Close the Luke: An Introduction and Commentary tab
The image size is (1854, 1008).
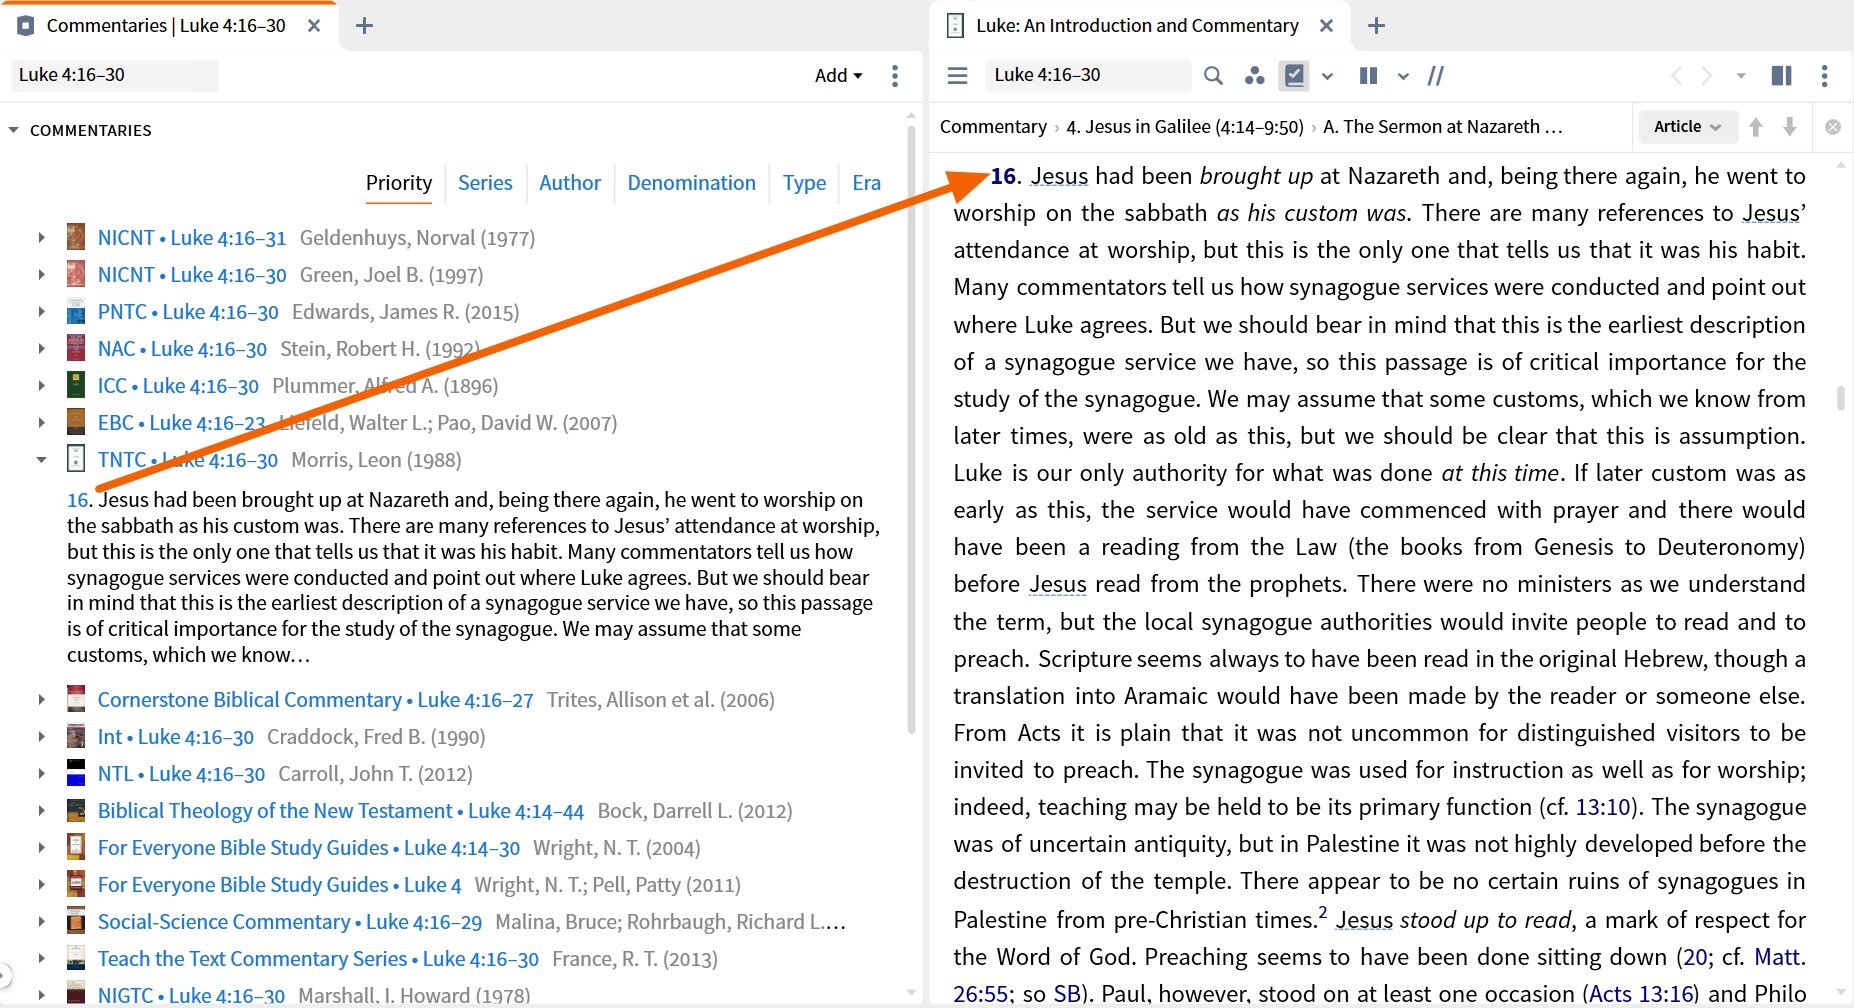coord(1326,26)
